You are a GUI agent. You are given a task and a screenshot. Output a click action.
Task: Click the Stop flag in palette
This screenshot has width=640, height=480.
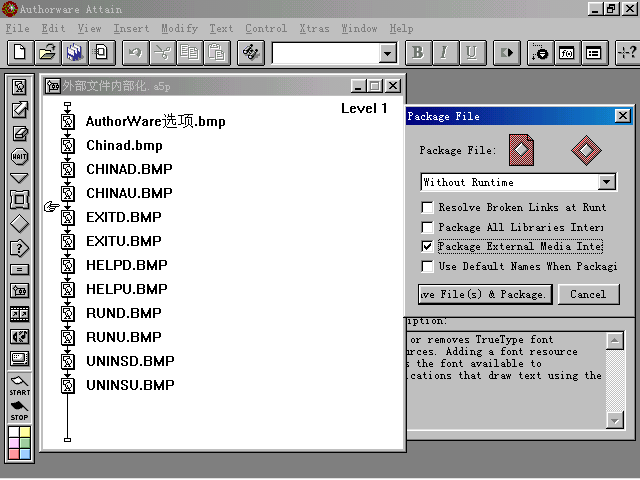19,411
